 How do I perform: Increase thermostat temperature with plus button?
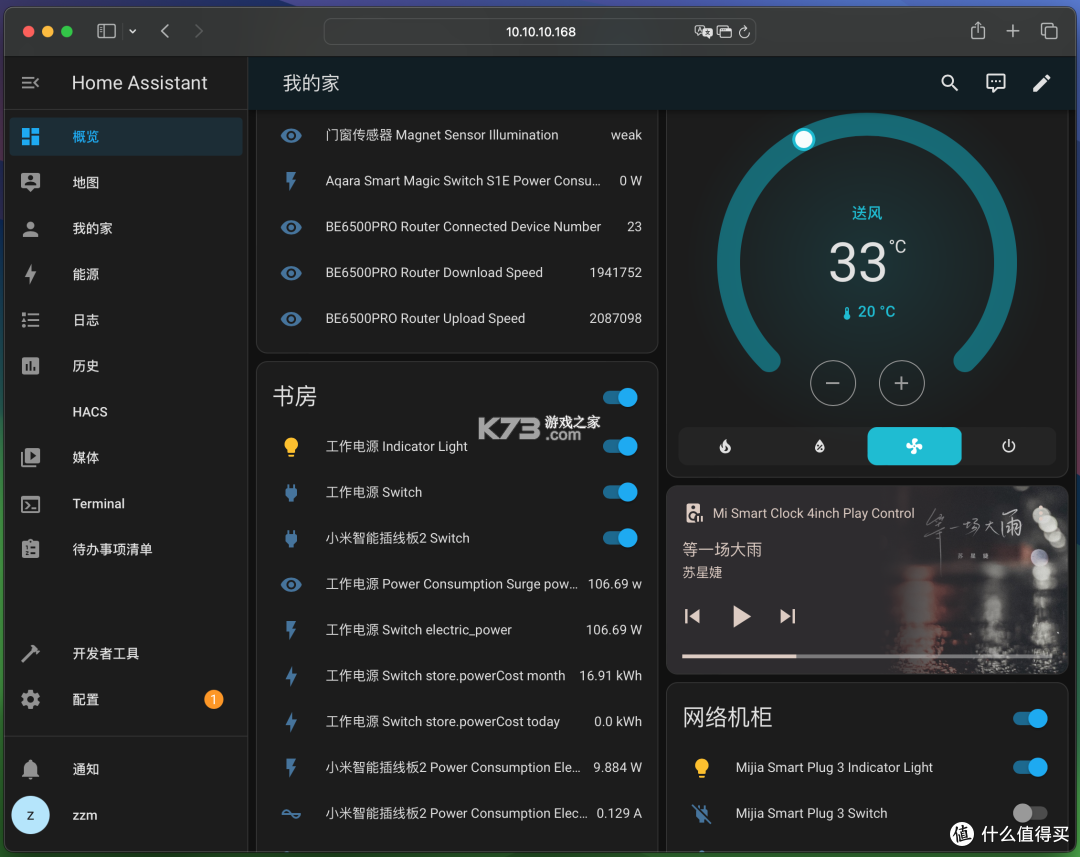[902, 383]
